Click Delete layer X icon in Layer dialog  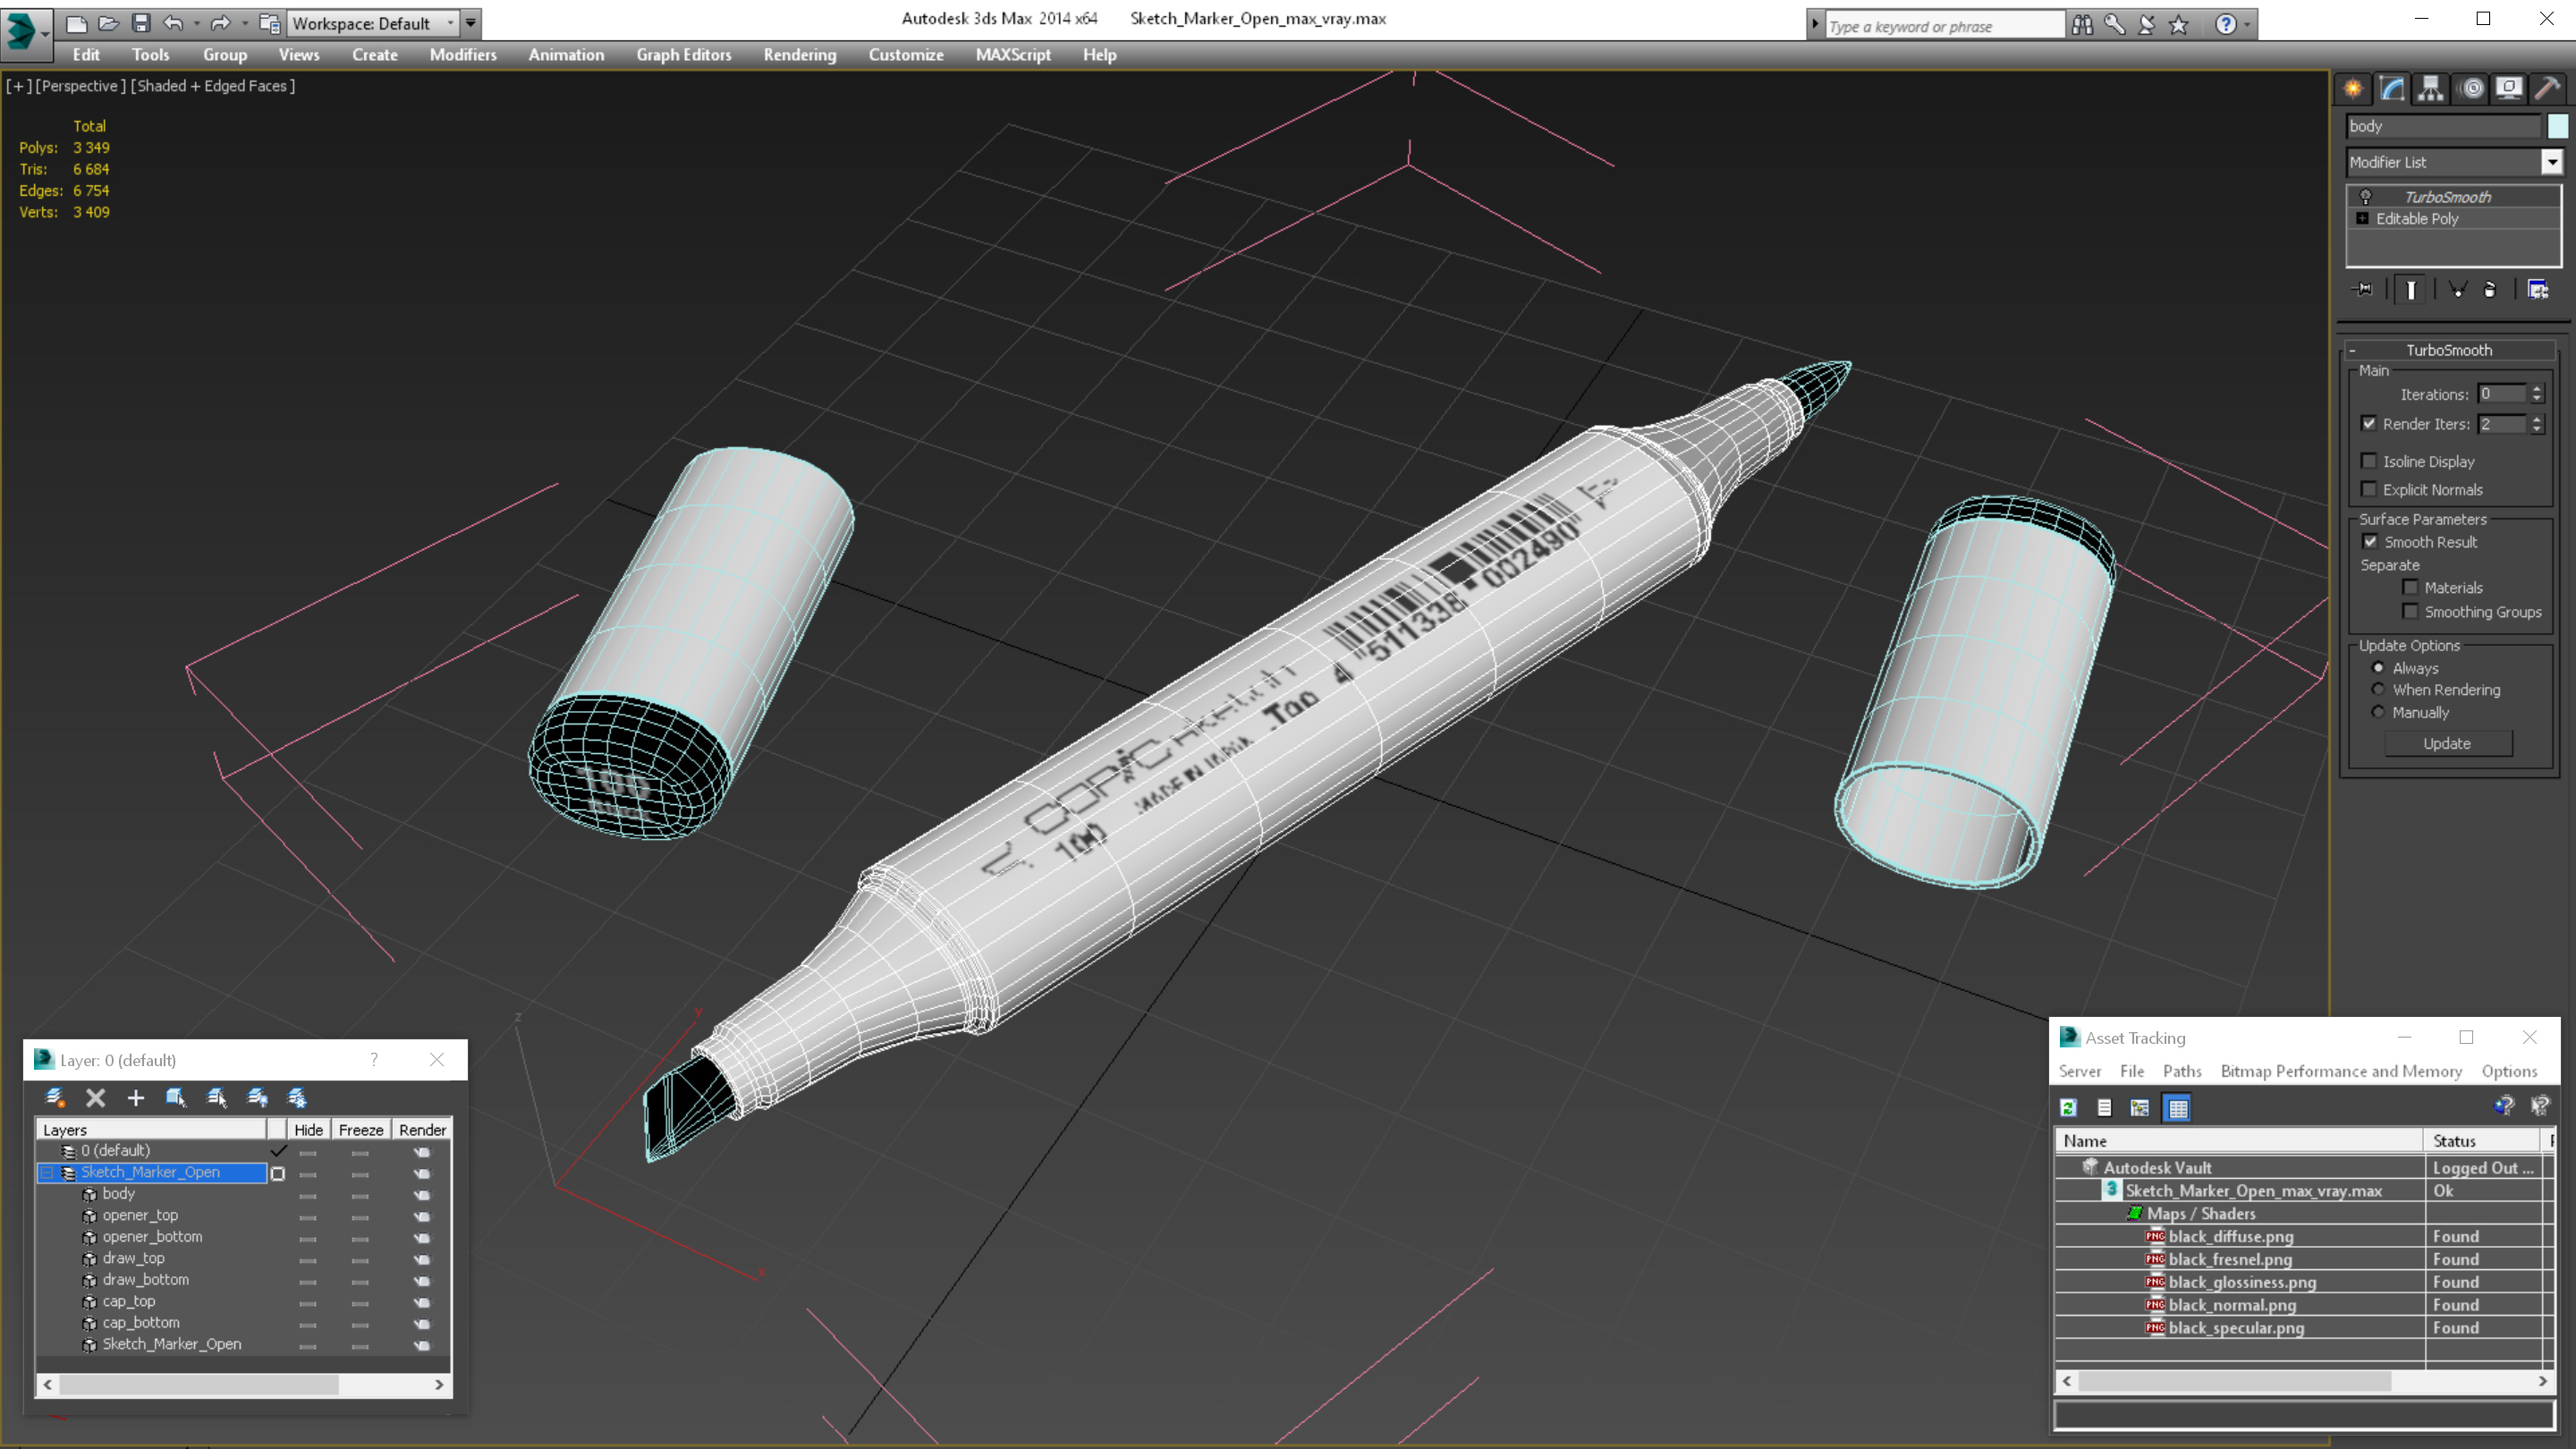point(96,1097)
